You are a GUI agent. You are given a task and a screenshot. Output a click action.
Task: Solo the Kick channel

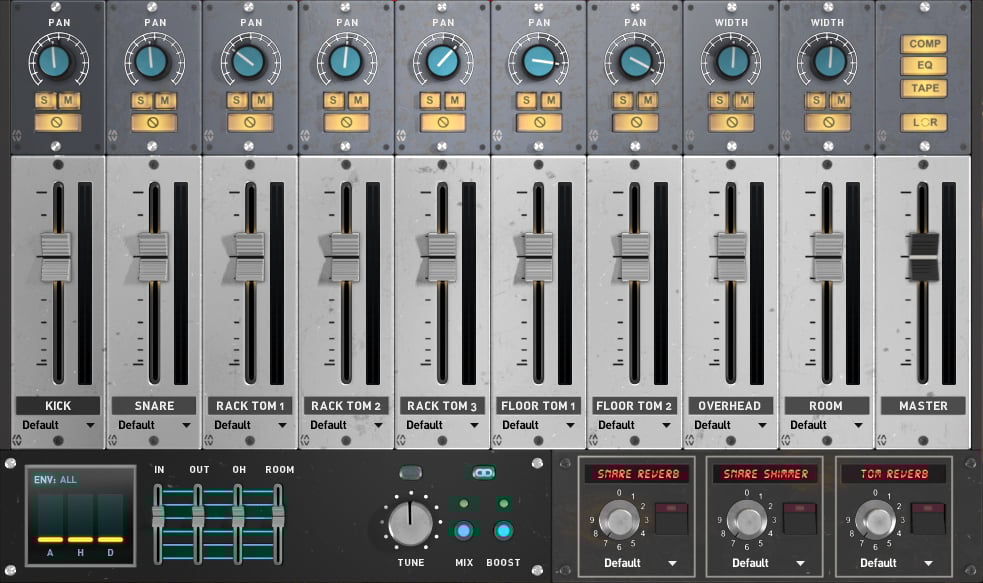[45, 100]
